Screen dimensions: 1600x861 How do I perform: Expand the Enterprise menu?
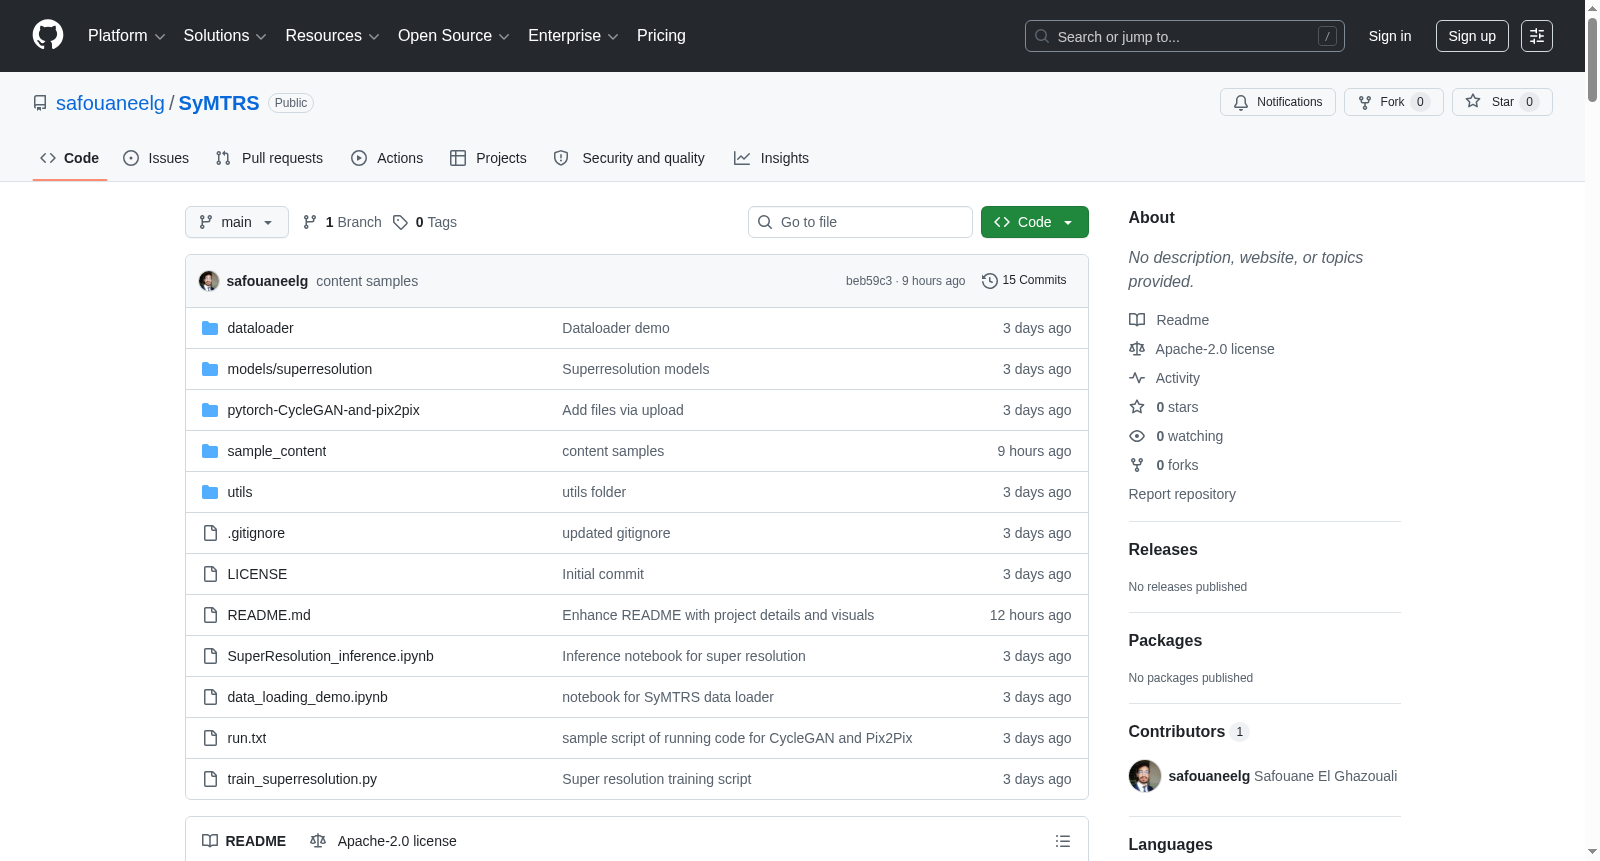coord(573,36)
